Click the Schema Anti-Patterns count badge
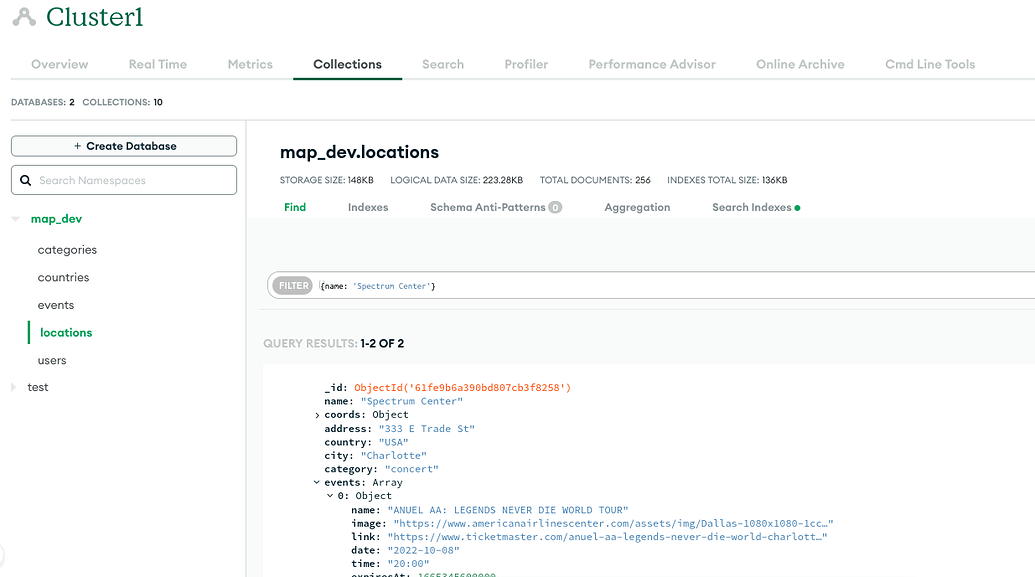This screenshot has height=577, width=1035. 555,208
